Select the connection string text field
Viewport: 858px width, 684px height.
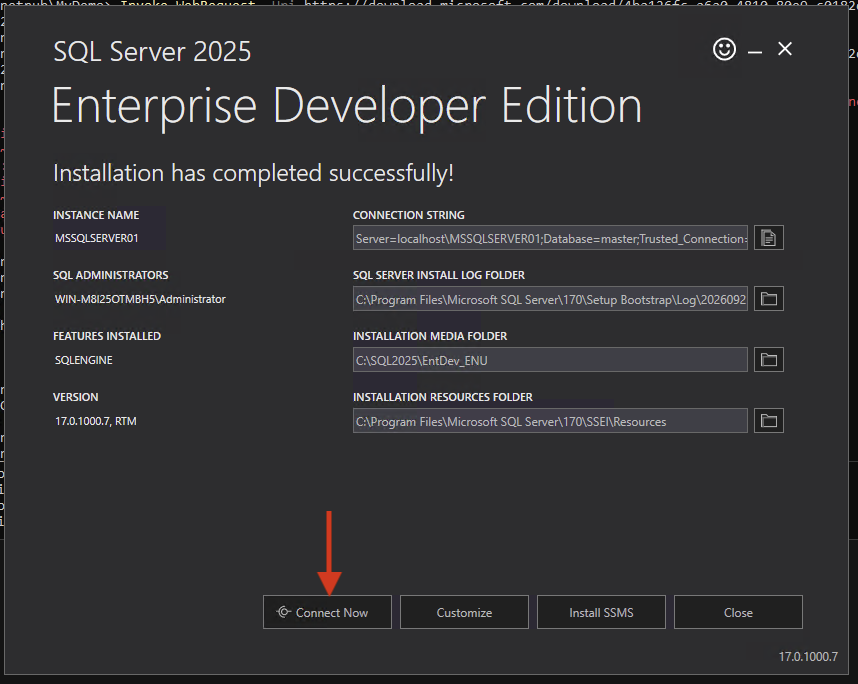(x=550, y=237)
